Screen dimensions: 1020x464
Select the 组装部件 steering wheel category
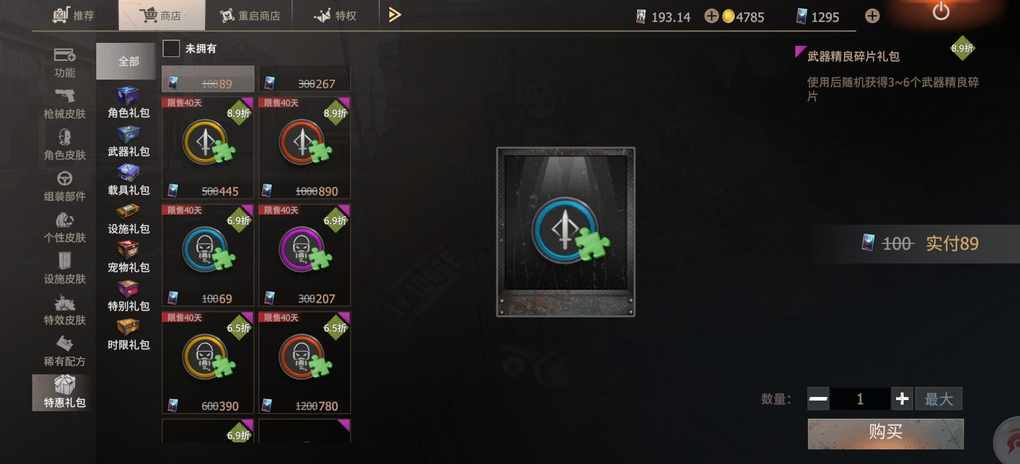(x=64, y=186)
